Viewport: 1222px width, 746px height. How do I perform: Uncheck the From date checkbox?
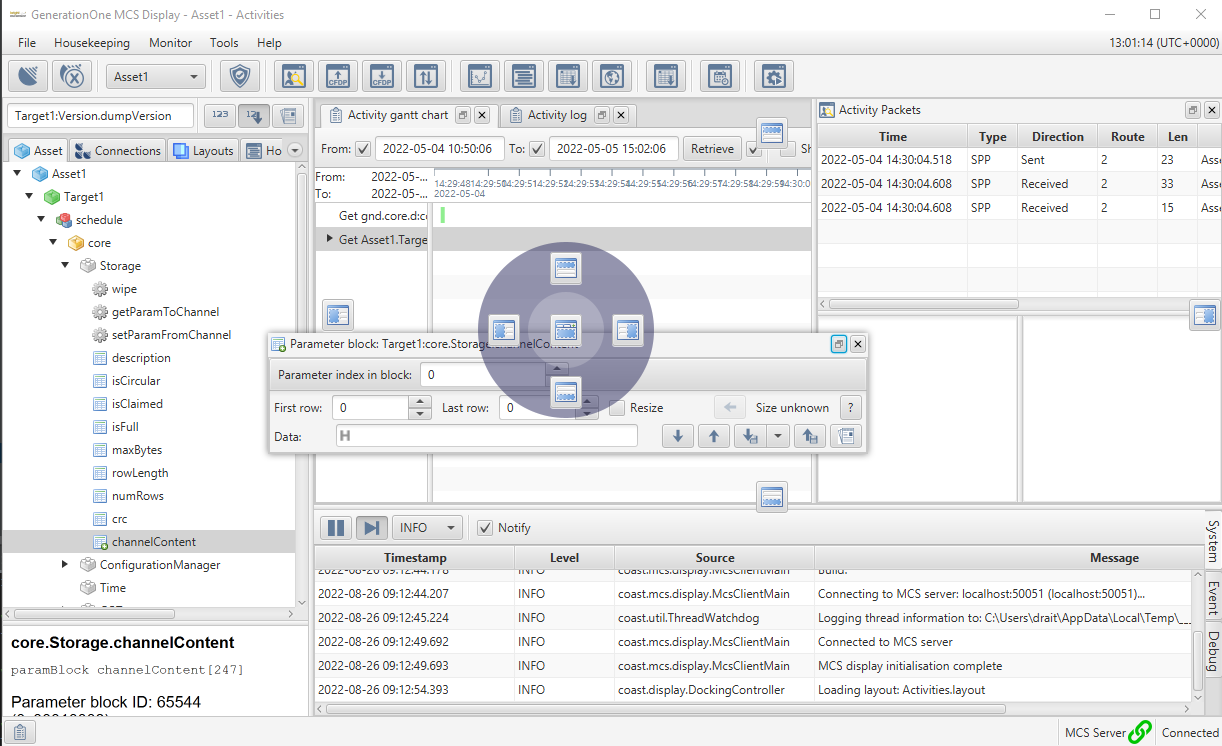[x=362, y=149]
